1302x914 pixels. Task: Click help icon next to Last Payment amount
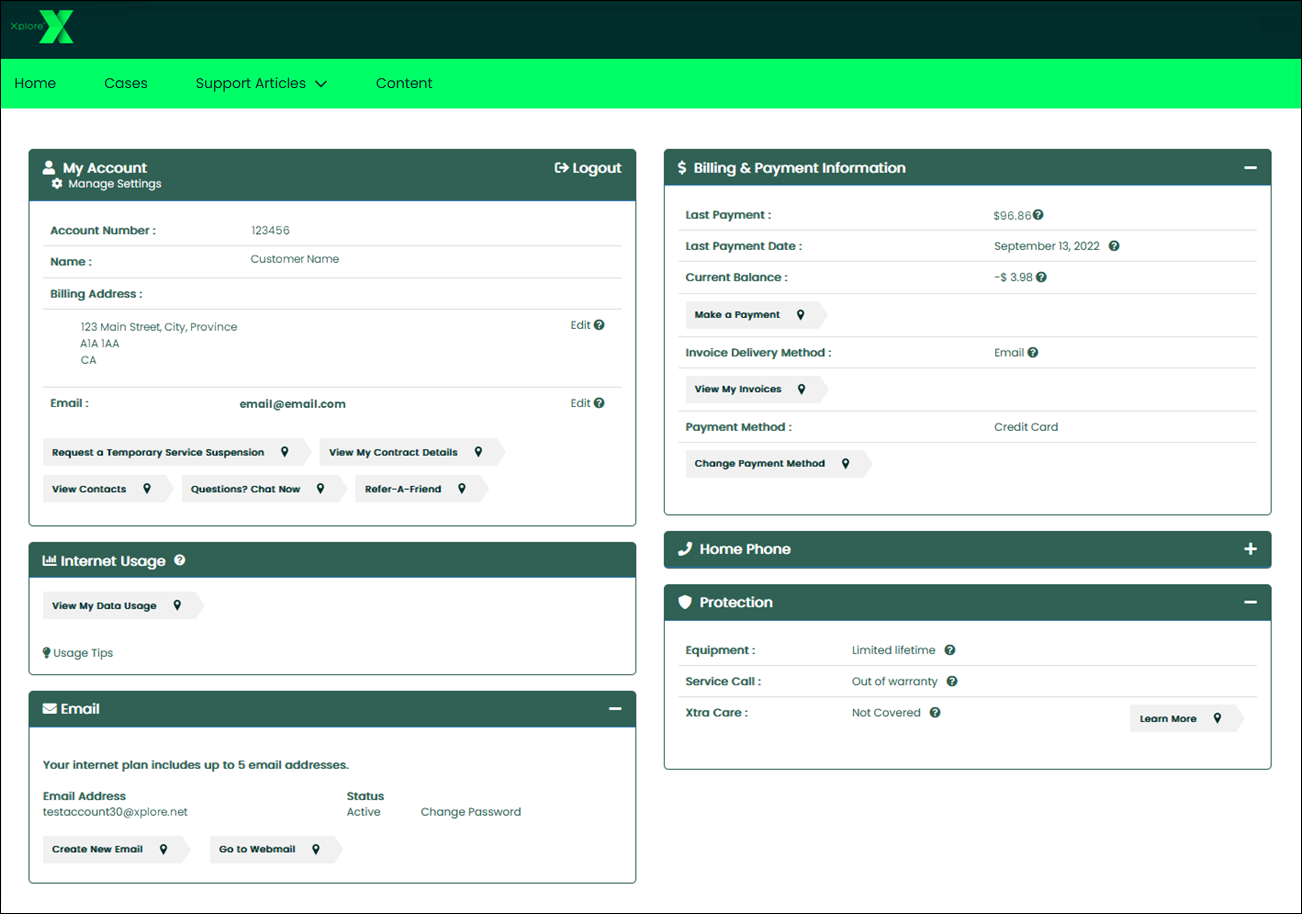pyautogui.click(x=1038, y=215)
